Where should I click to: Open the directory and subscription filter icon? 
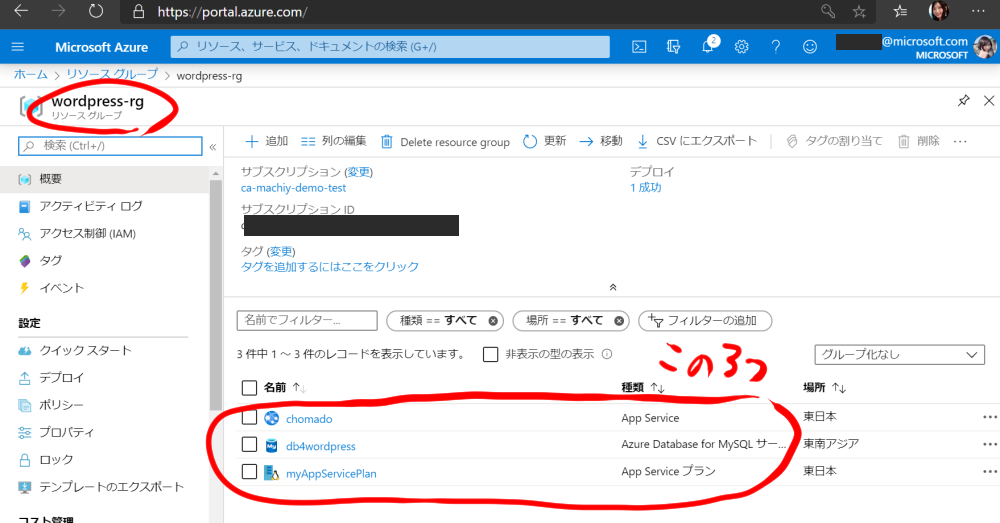[x=673, y=47]
